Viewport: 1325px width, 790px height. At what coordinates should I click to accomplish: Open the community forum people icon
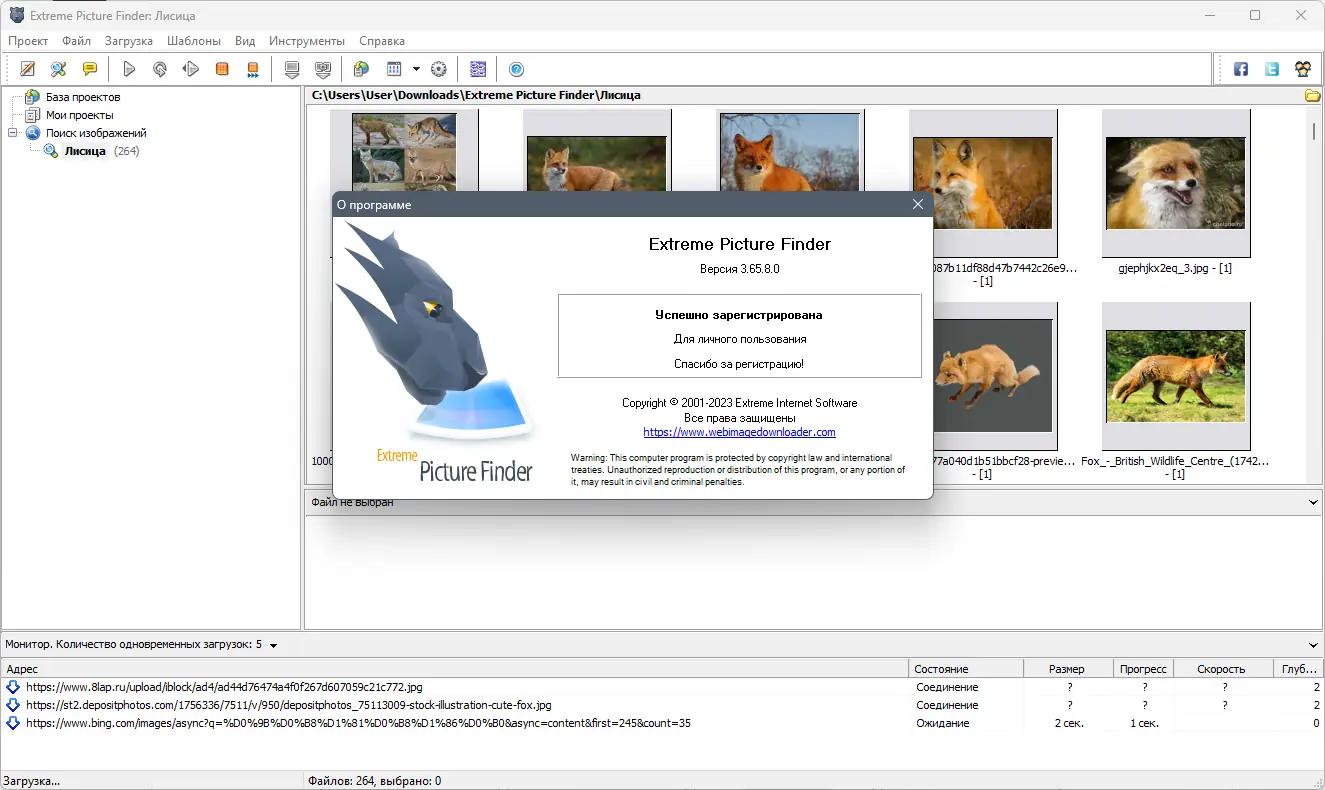[x=1302, y=69]
